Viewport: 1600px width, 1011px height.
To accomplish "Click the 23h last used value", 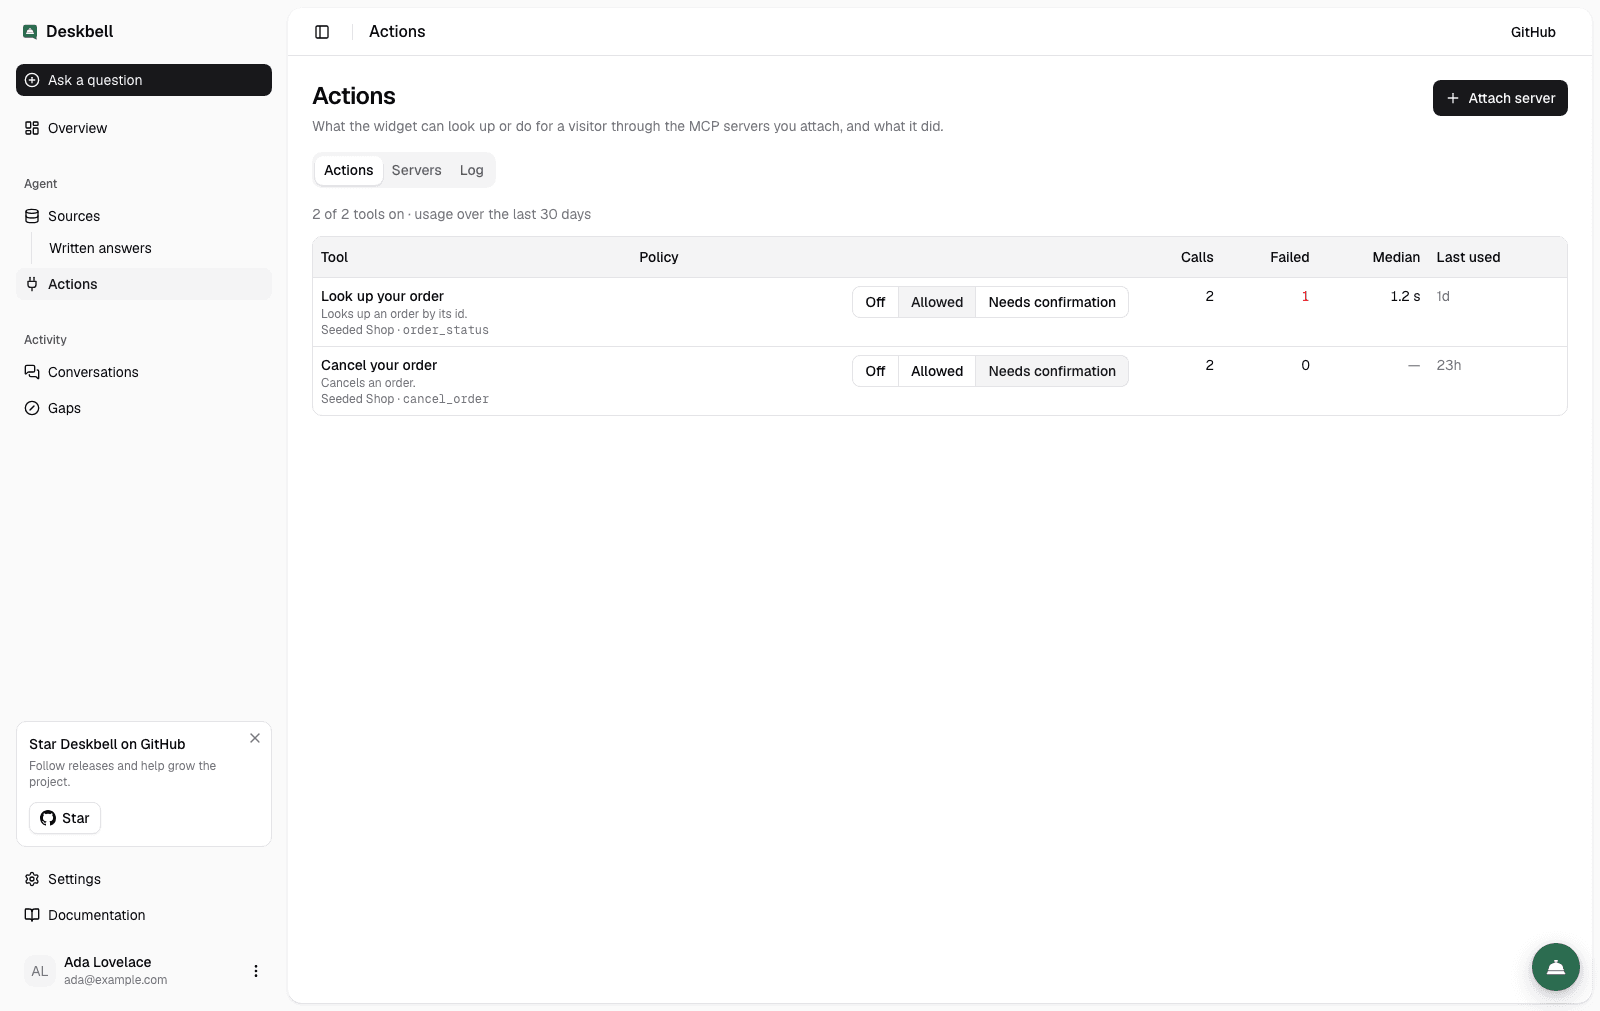I will 1449,365.
